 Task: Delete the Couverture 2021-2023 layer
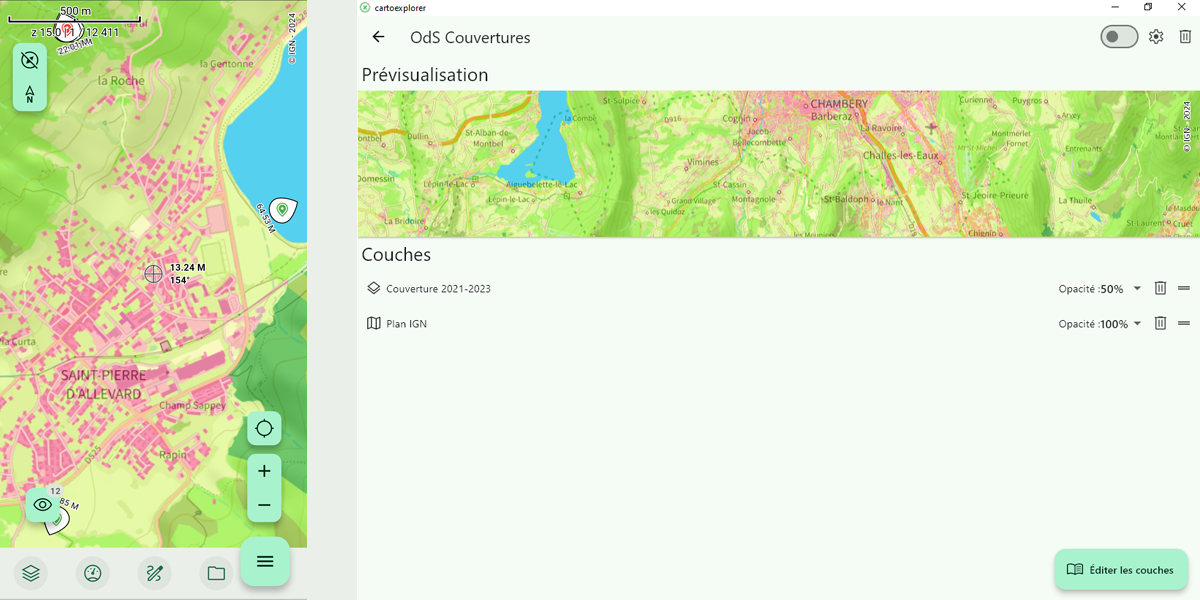click(1160, 289)
